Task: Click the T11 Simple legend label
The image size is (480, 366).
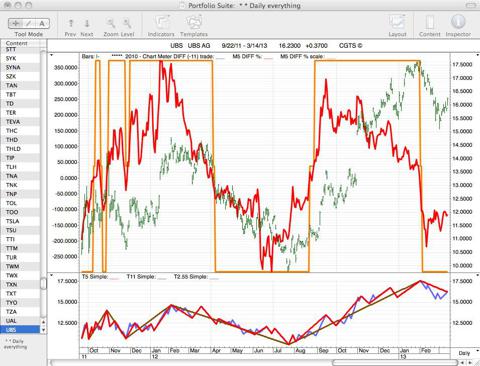Action: 142,277
